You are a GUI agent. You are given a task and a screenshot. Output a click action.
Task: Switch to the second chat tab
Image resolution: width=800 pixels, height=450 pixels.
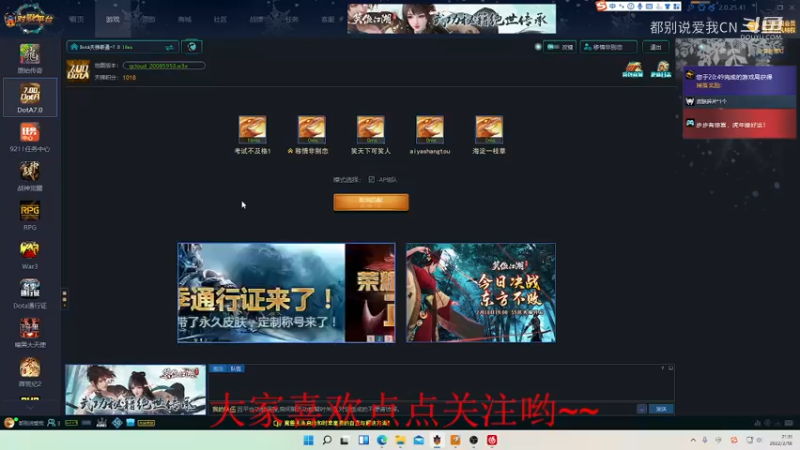click(236, 368)
